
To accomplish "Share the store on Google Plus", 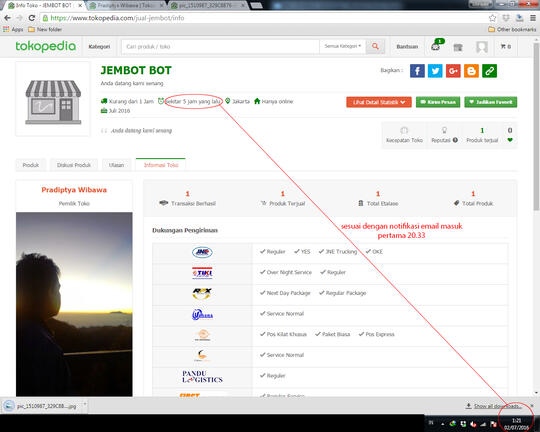I will [x=453, y=71].
